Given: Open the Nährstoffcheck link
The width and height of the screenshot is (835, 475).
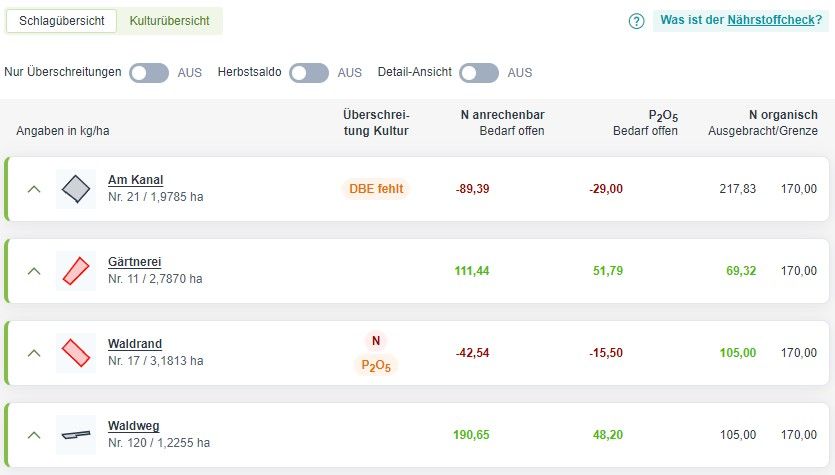Looking at the screenshot, I should click(x=771, y=20).
